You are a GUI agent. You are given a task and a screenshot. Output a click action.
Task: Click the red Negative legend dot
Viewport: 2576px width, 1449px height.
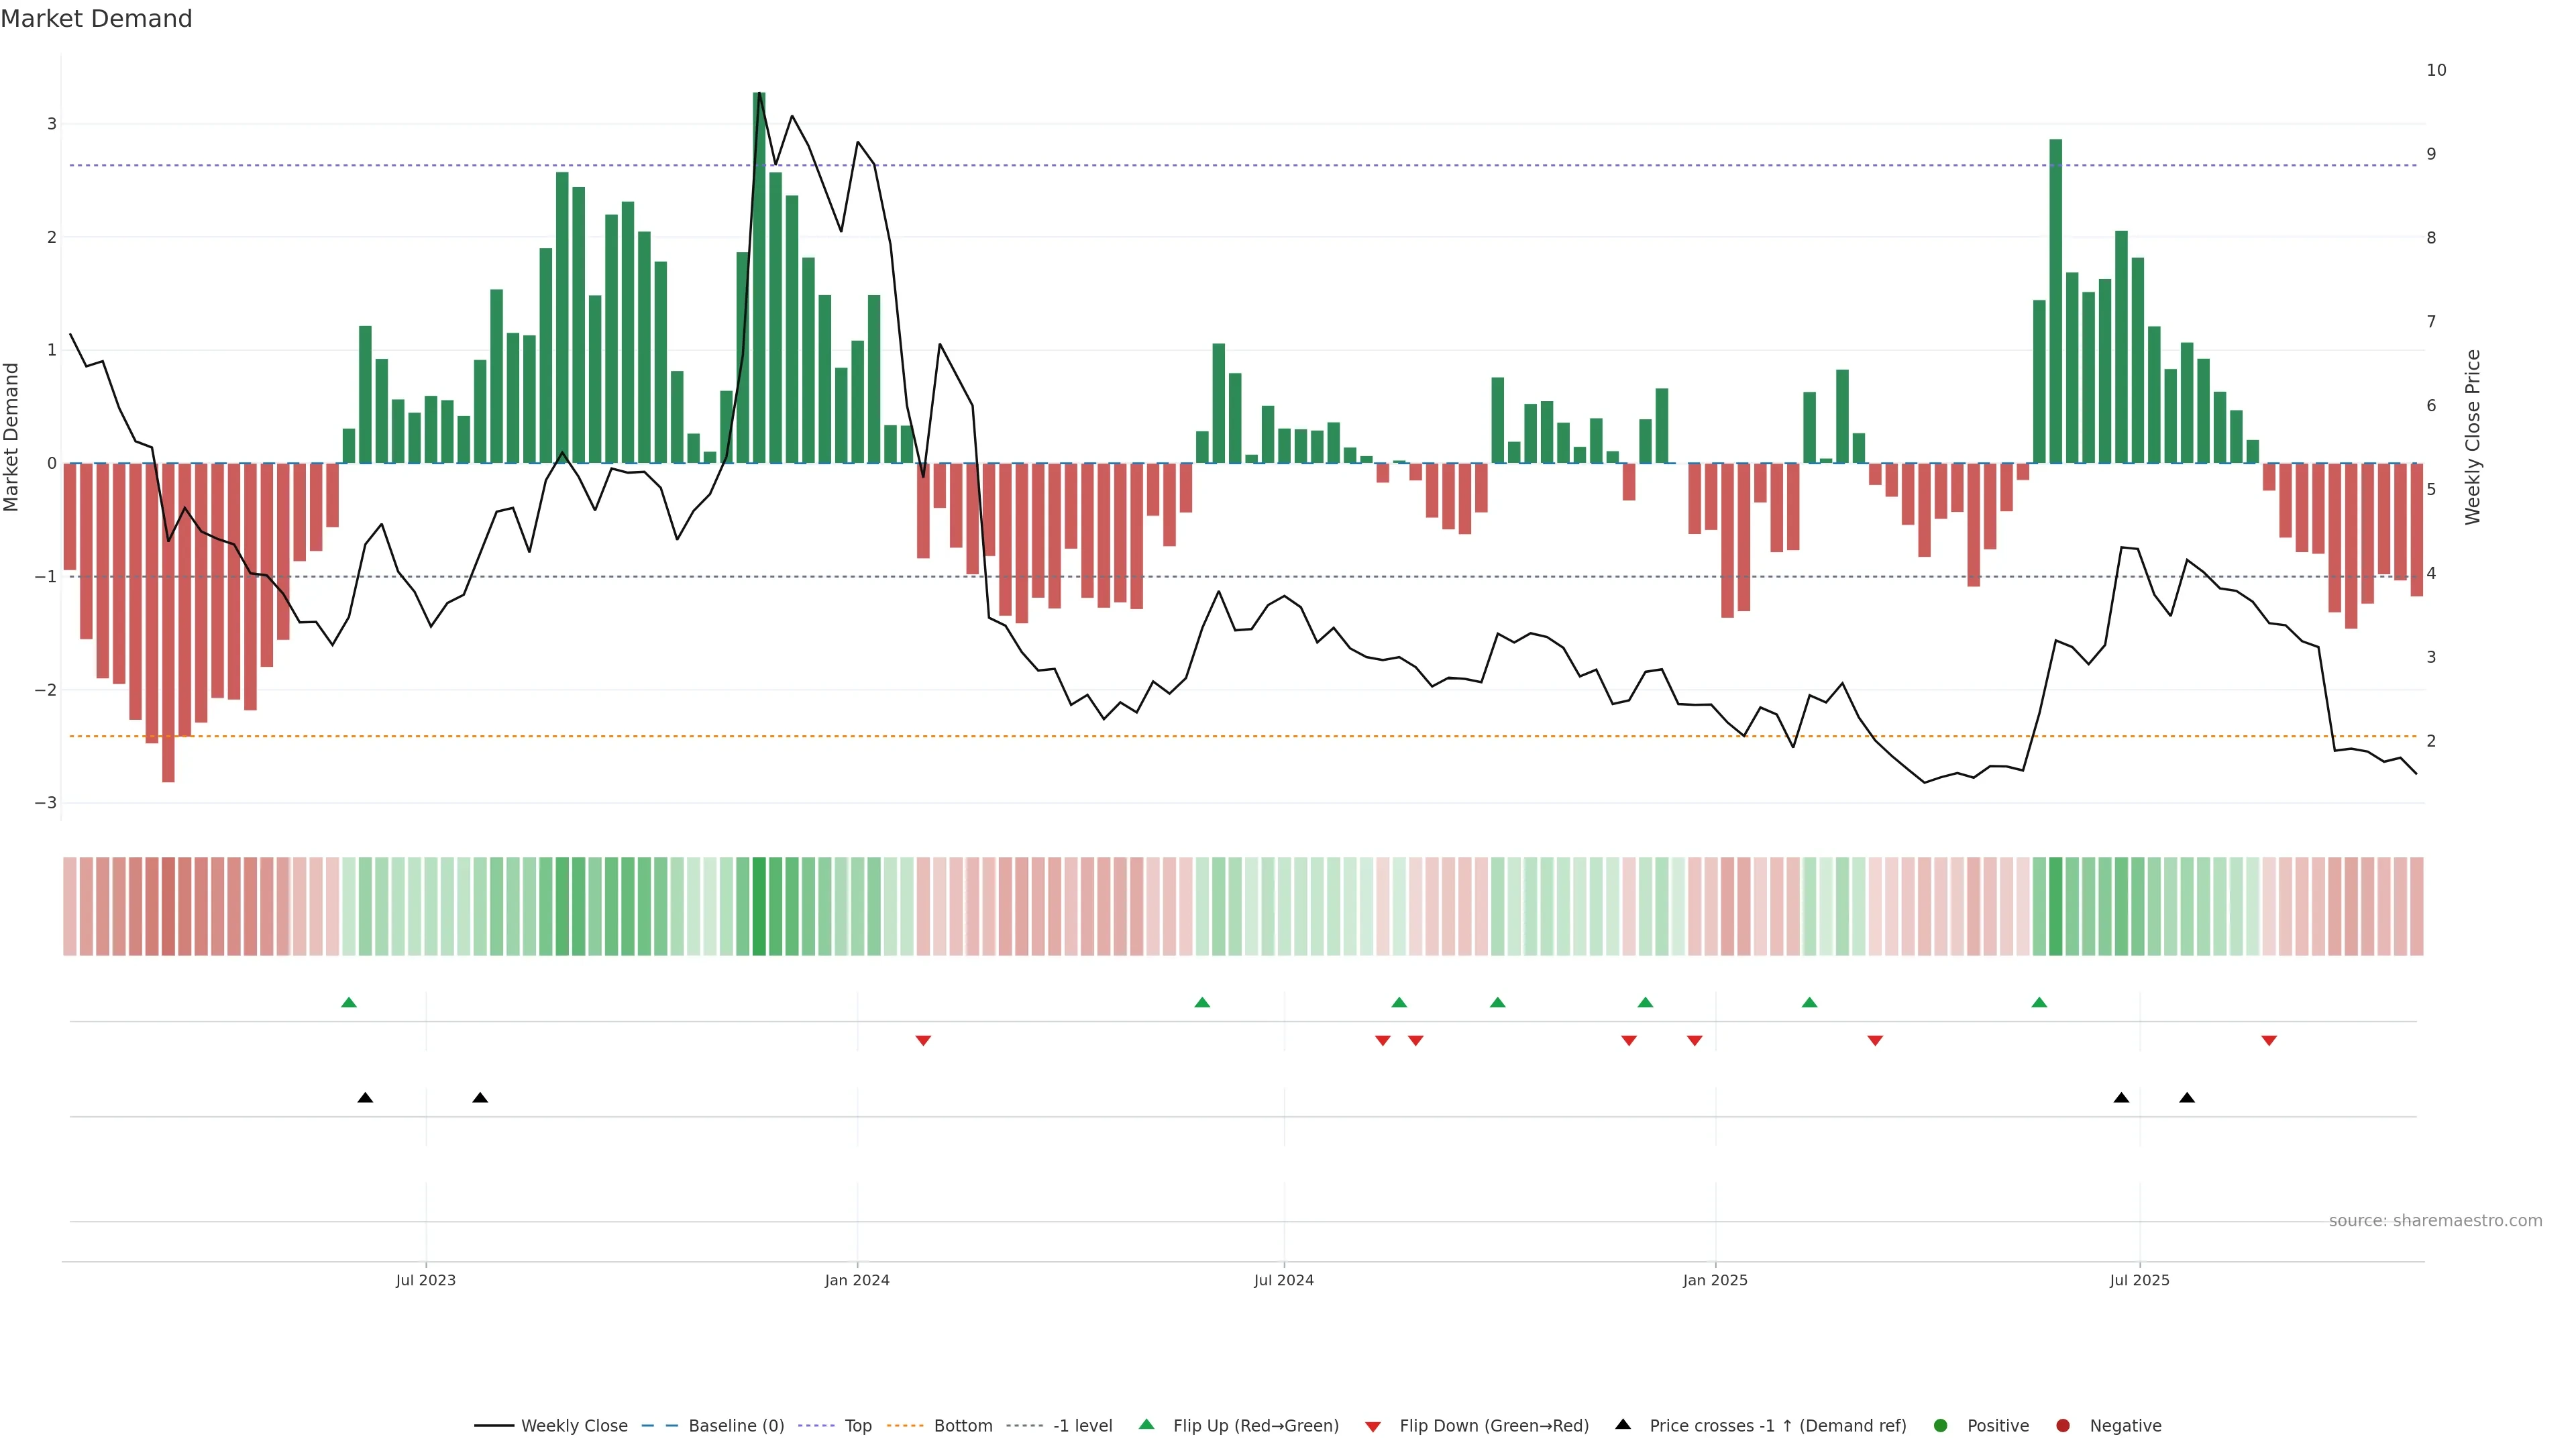2063,1425
